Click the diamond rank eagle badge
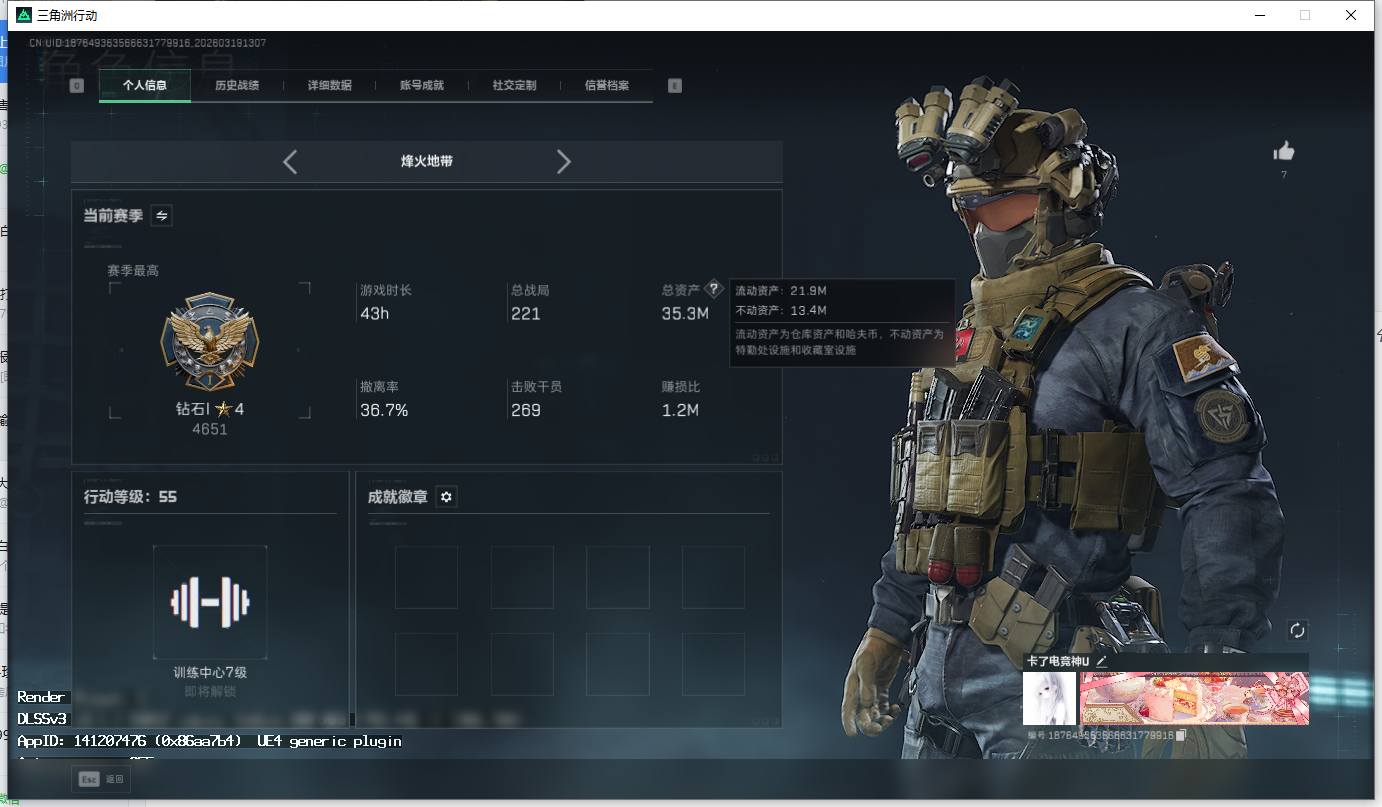 coord(209,343)
